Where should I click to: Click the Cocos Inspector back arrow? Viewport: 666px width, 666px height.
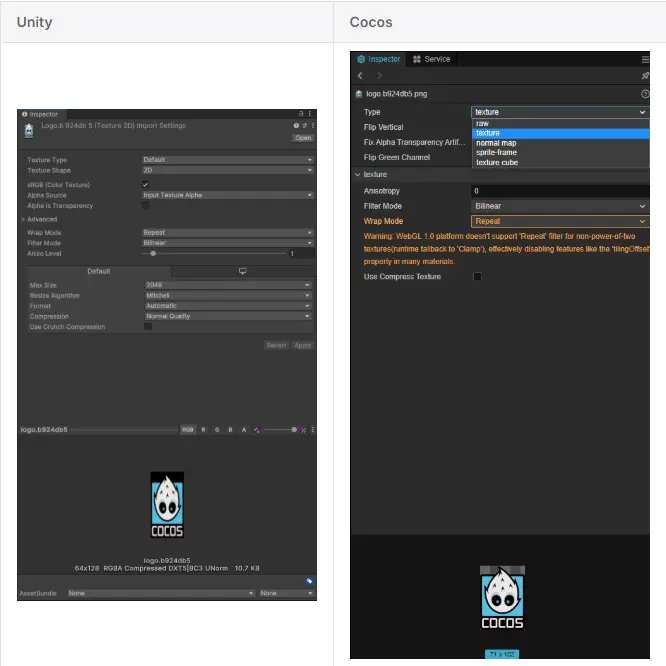coord(360,76)
